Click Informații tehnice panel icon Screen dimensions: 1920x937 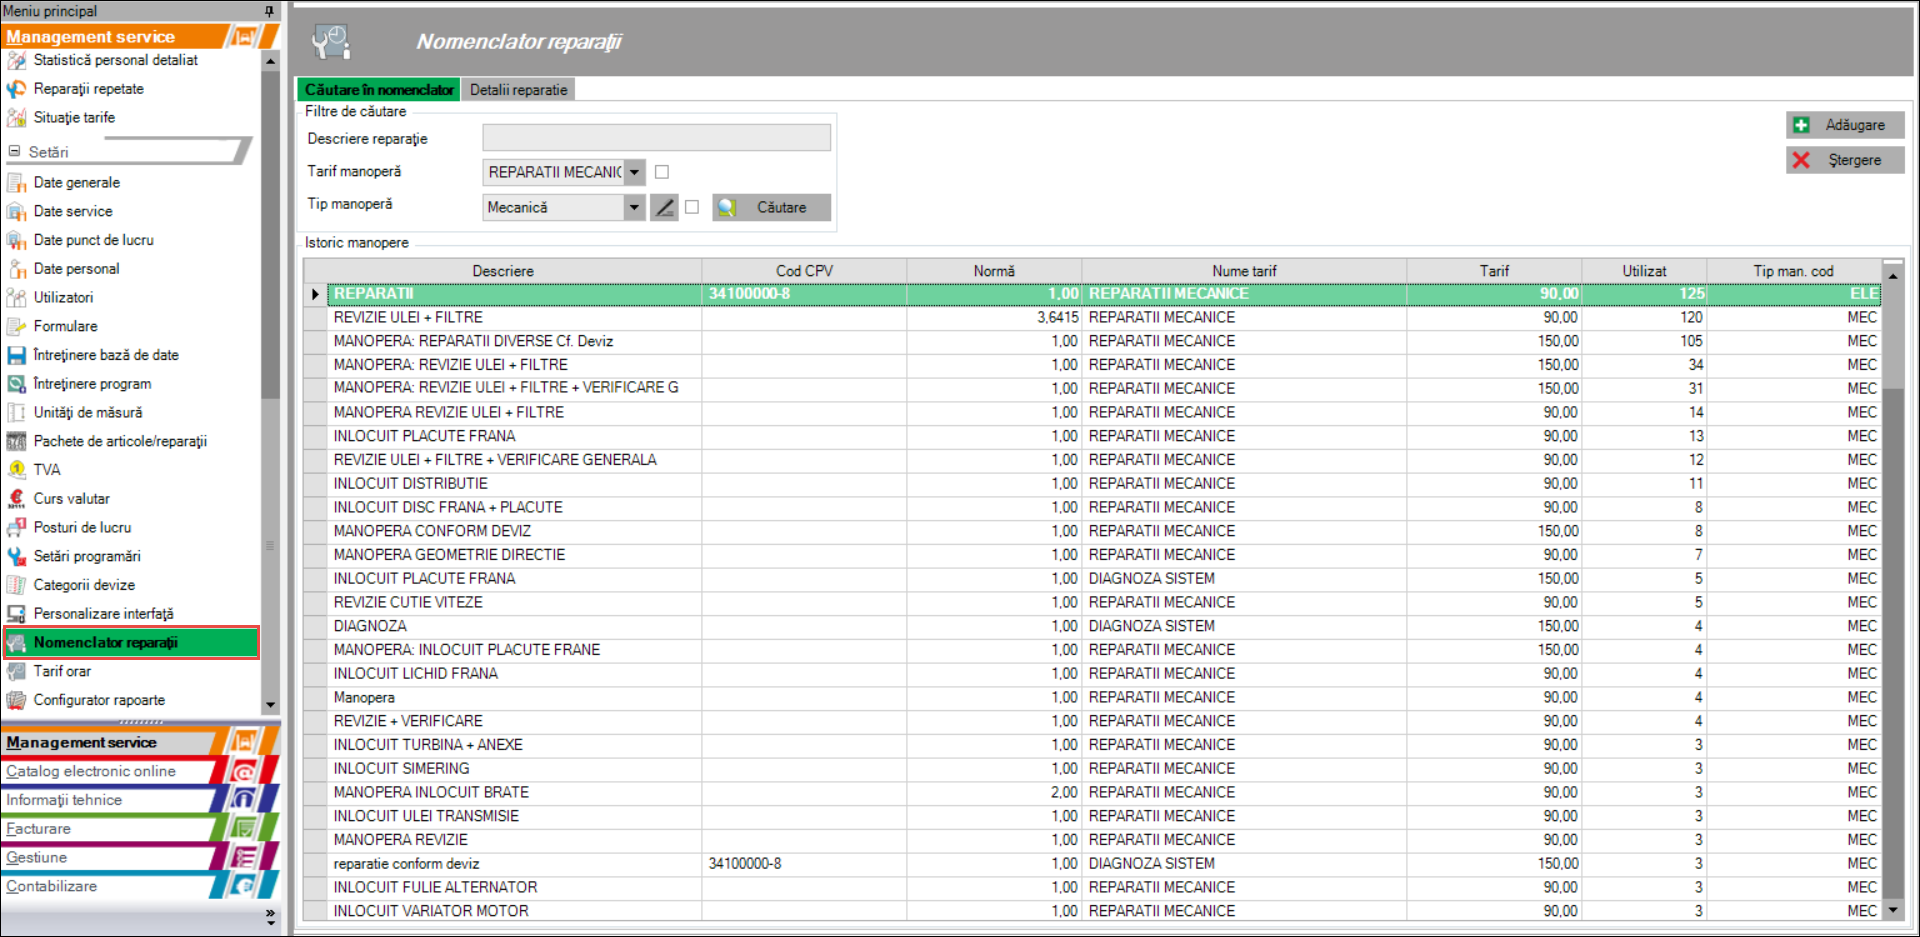[x=244, y=800]
